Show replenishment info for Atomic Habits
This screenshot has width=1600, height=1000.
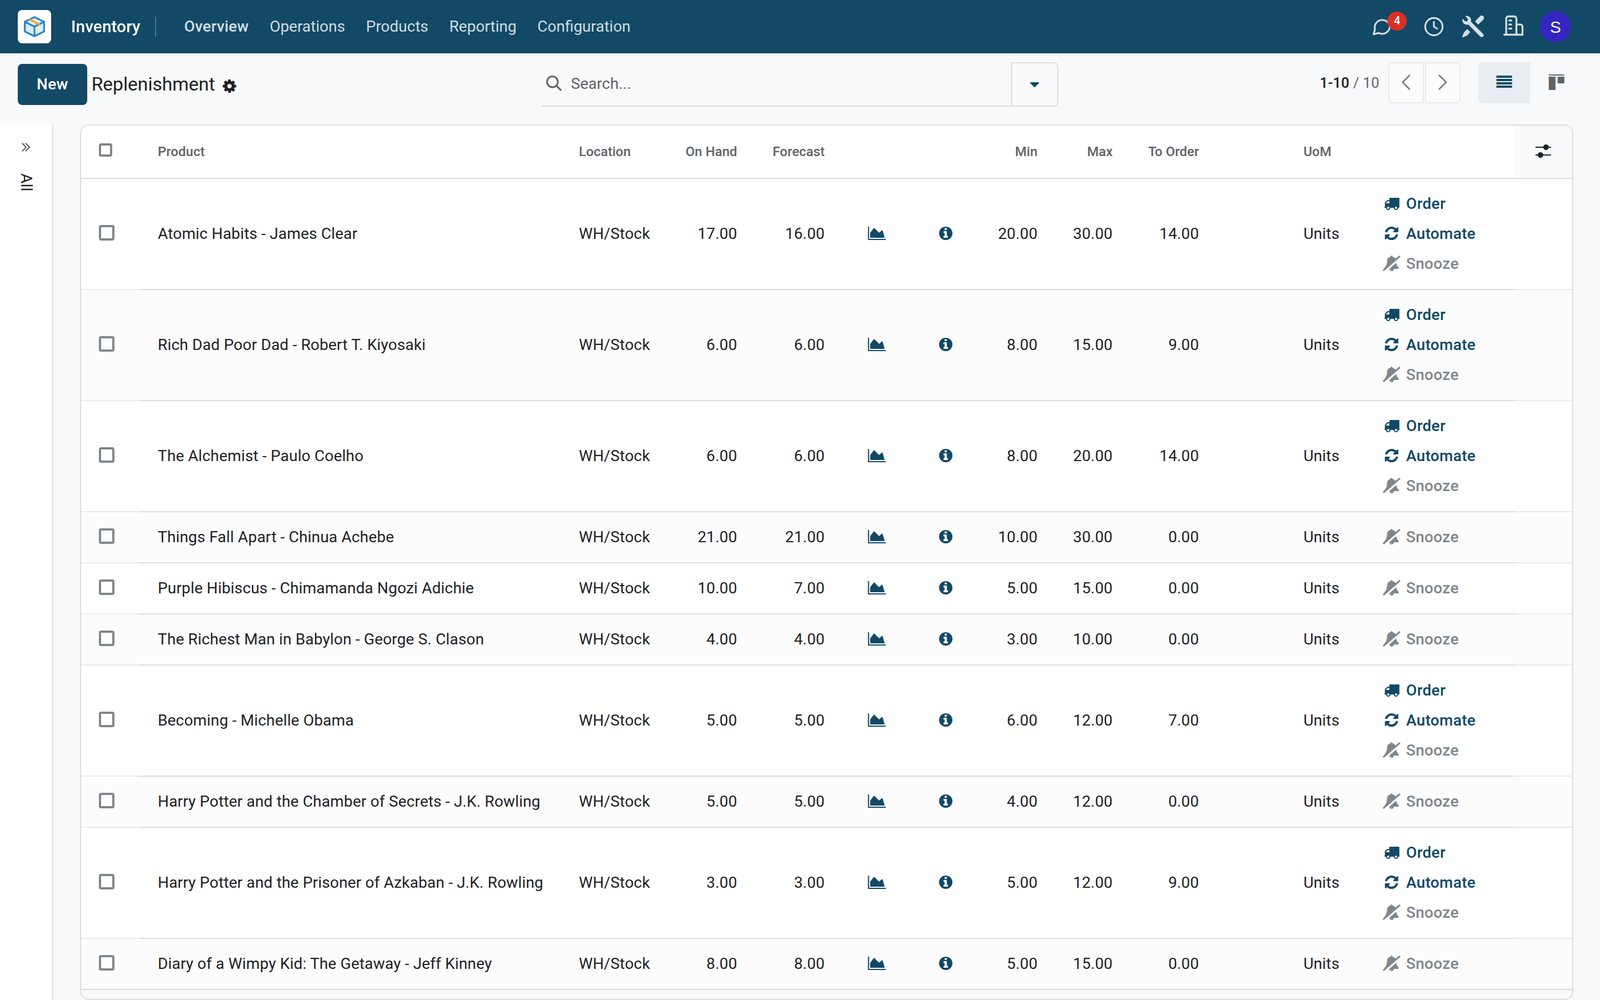pos(945,234)
